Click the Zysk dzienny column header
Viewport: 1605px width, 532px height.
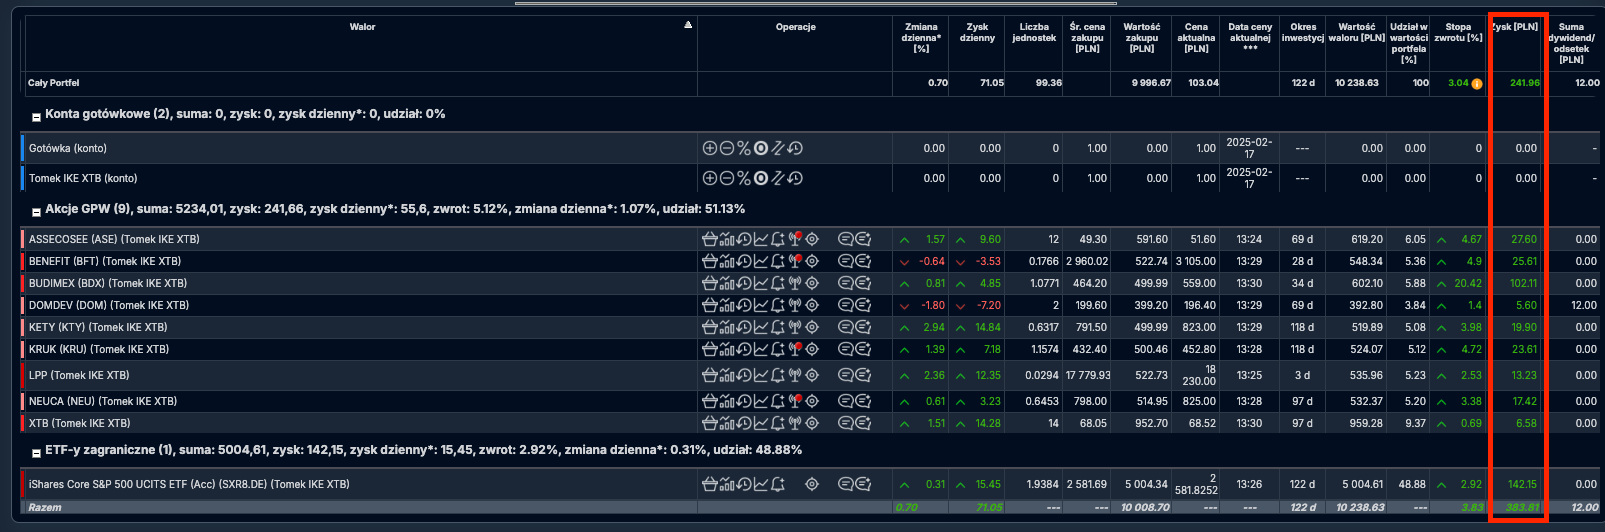point(977,32)
